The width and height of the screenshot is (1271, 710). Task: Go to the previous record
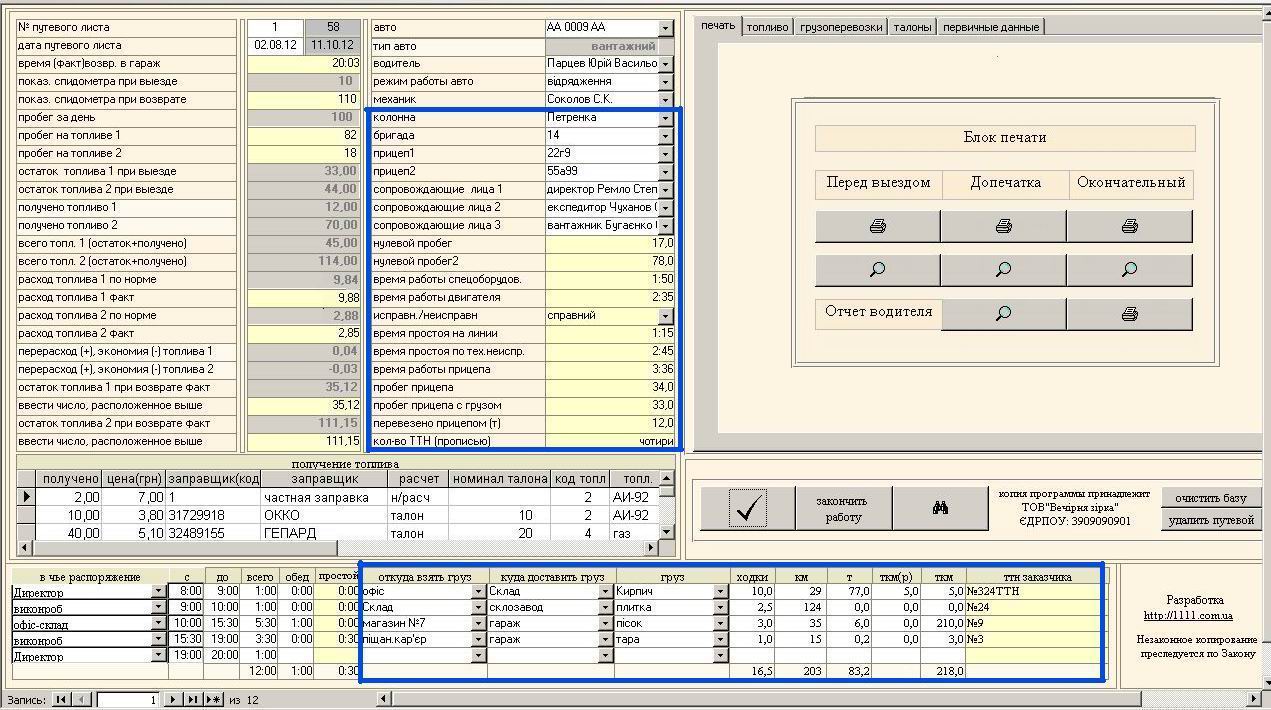[x=82, y=700]
